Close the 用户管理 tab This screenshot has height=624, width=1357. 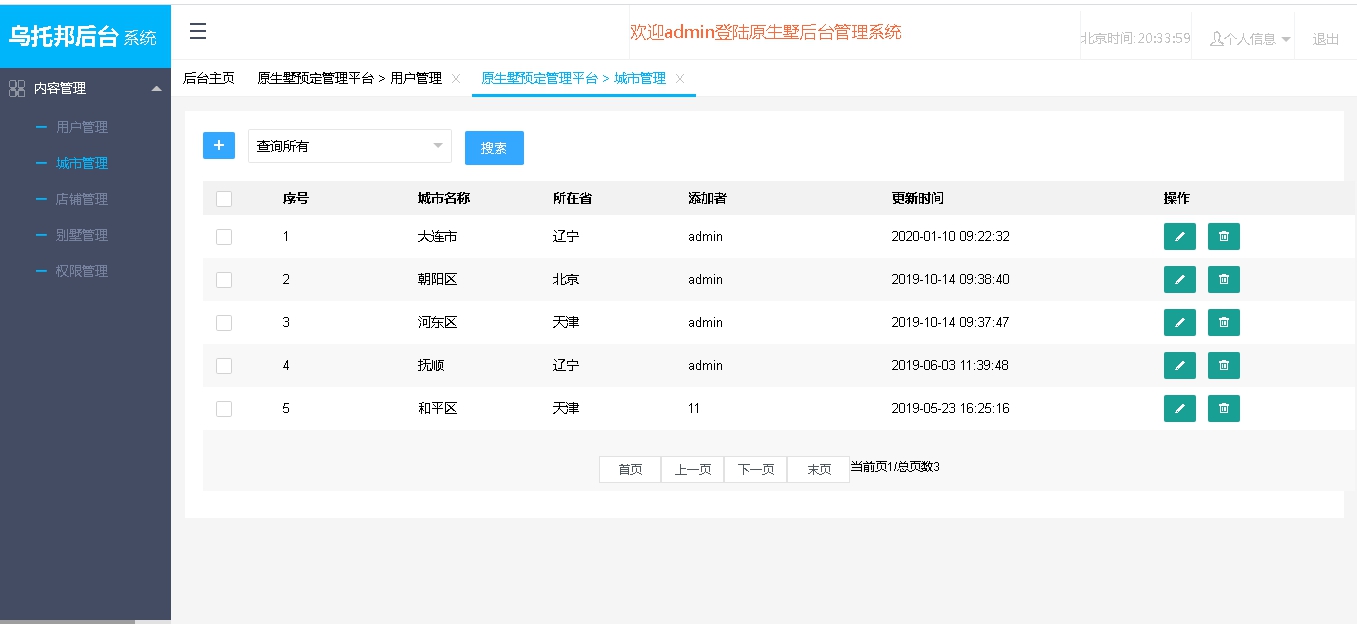coord(456,78)
